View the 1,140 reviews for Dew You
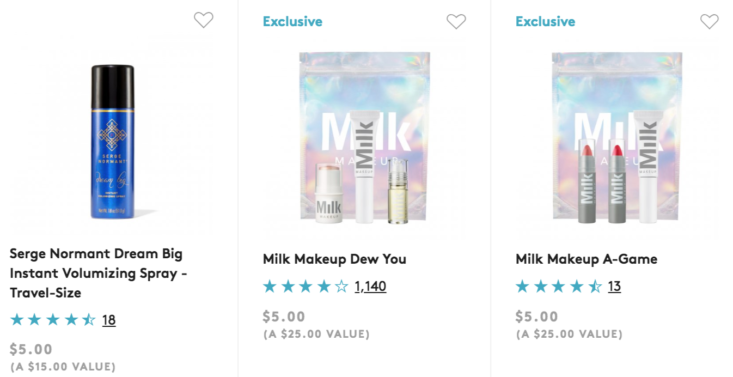 click(370, 286)
